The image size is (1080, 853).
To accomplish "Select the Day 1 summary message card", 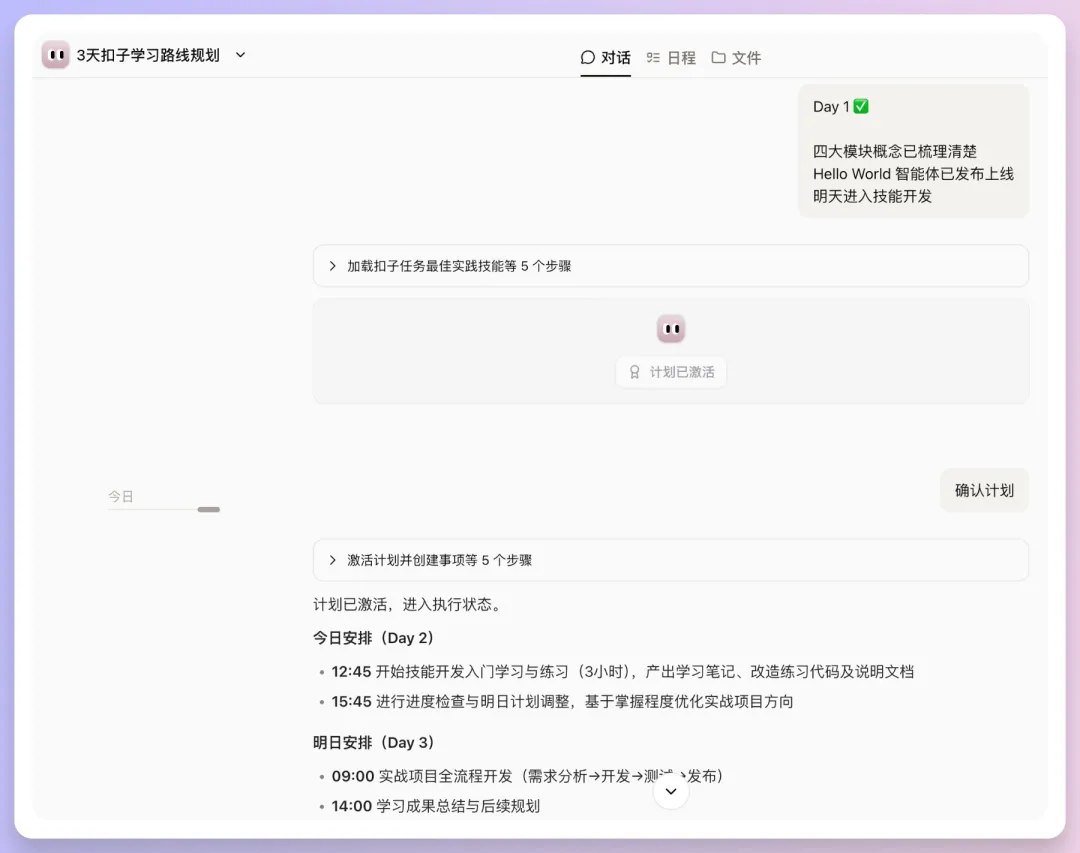I will [x=913, y=151].
